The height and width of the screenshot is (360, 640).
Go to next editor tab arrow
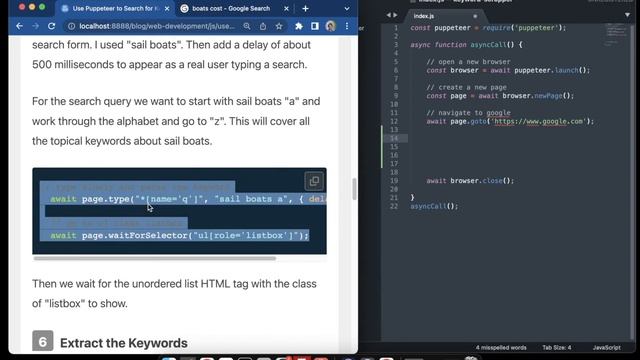pyautogui.click(x=395, y=15)
